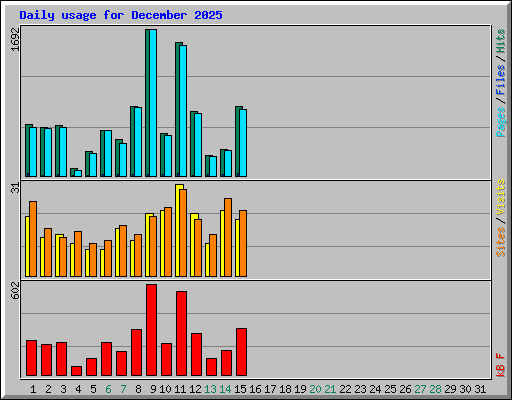The image size is (512, 400).
Task: Click day label '16' on the x-axis
Action: point(255,389)
